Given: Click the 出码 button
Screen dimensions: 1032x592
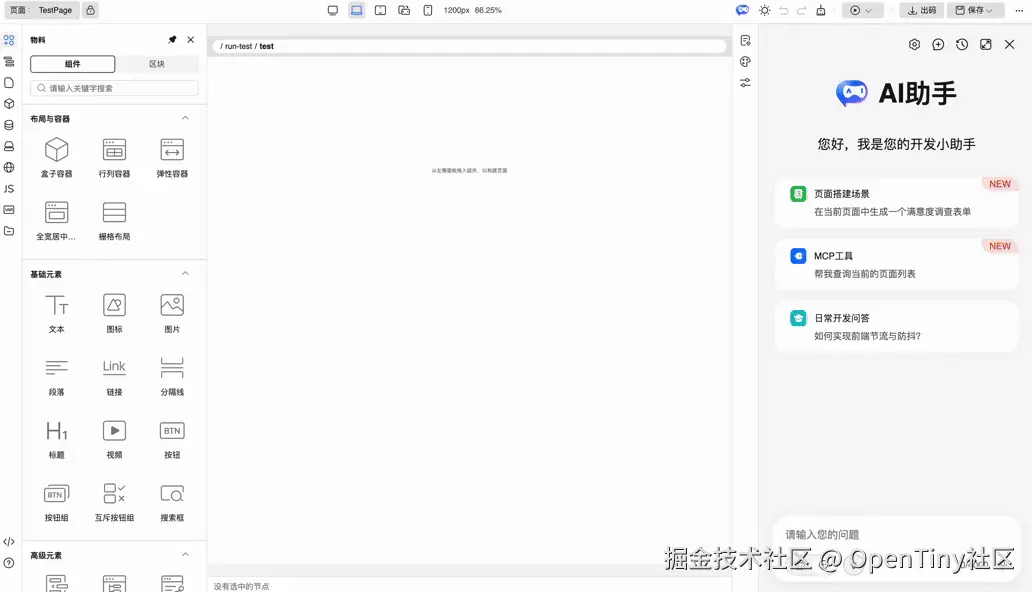Looking at the screenshot, I should (x=921, y=10).
